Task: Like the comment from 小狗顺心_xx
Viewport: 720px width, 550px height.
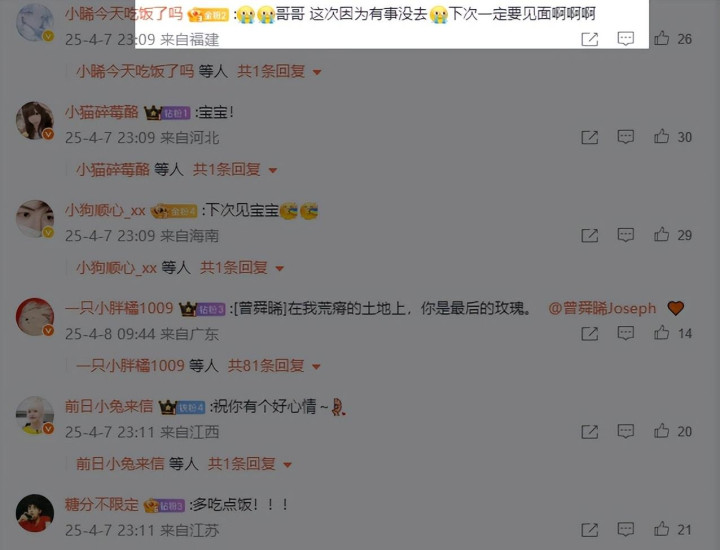Action: (661, 235)
